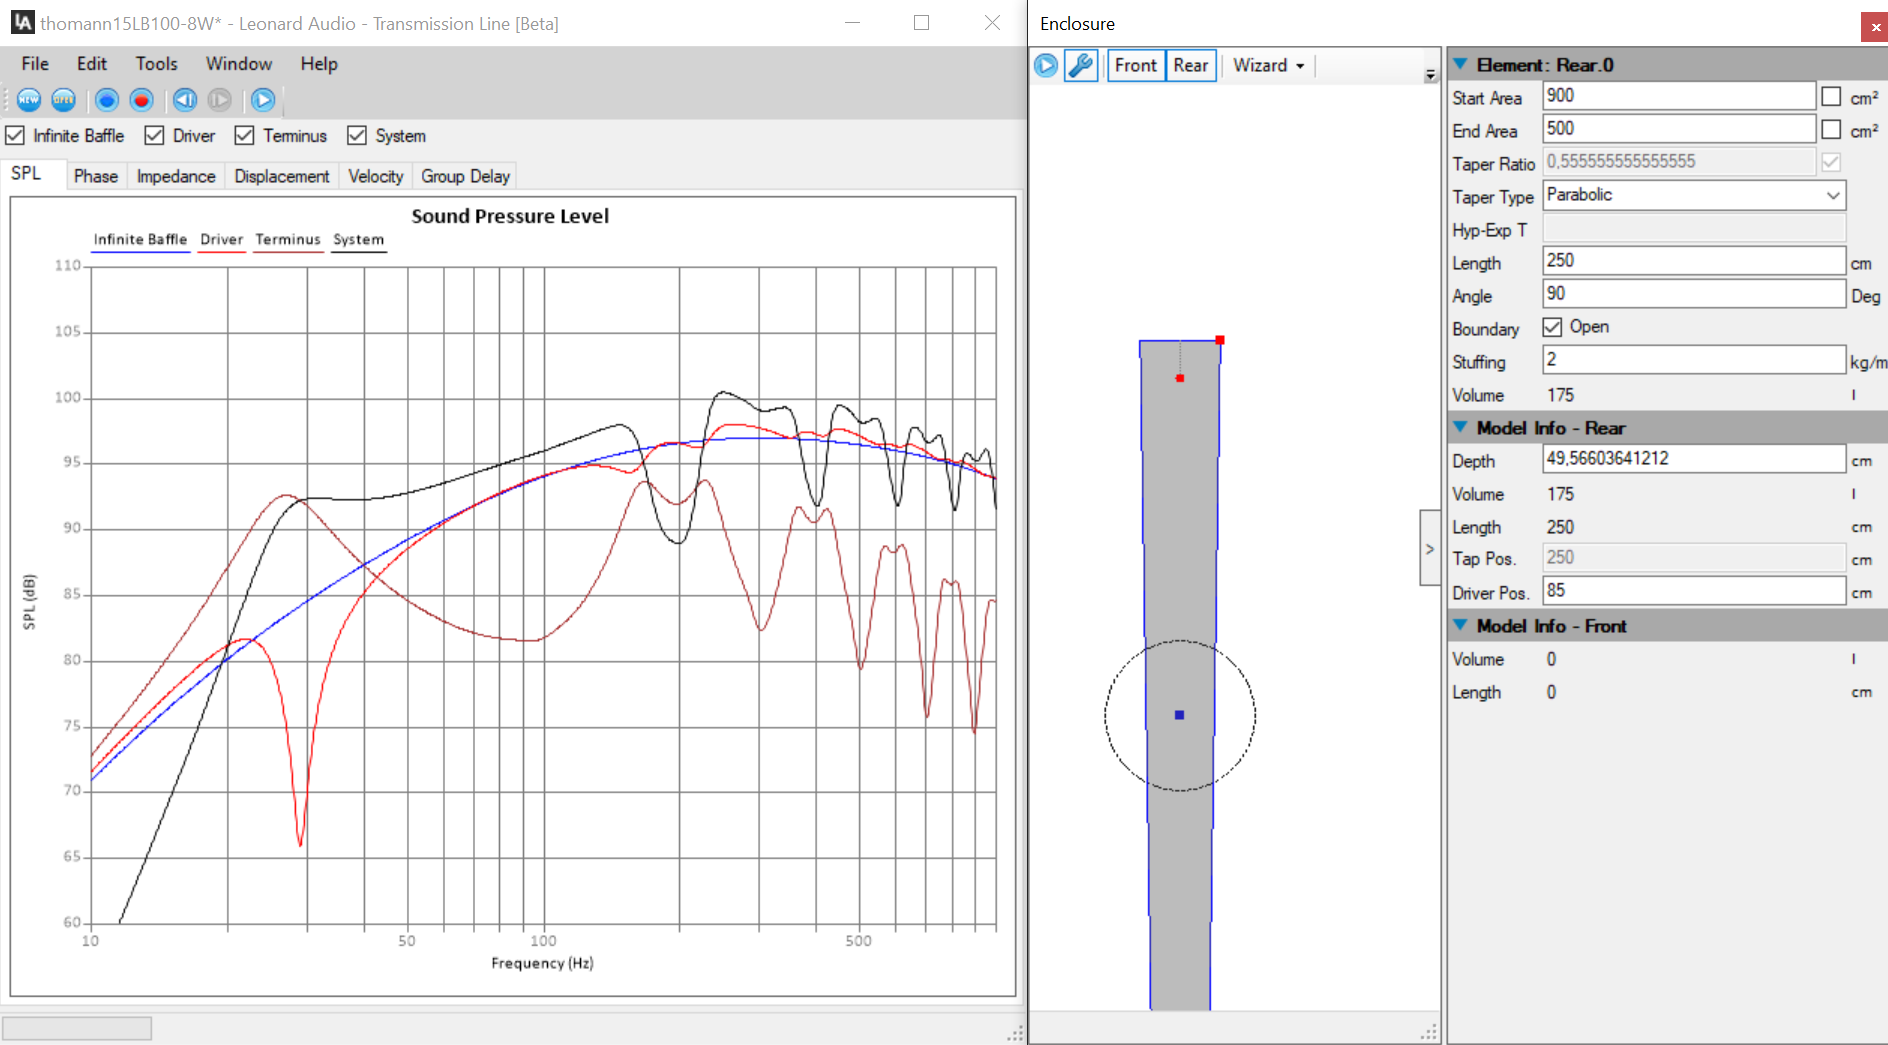The height and width of the screenshot is (1045, 1888).
Task: Select the Rear enclosure button
Action: click(x=1190, y=66)
